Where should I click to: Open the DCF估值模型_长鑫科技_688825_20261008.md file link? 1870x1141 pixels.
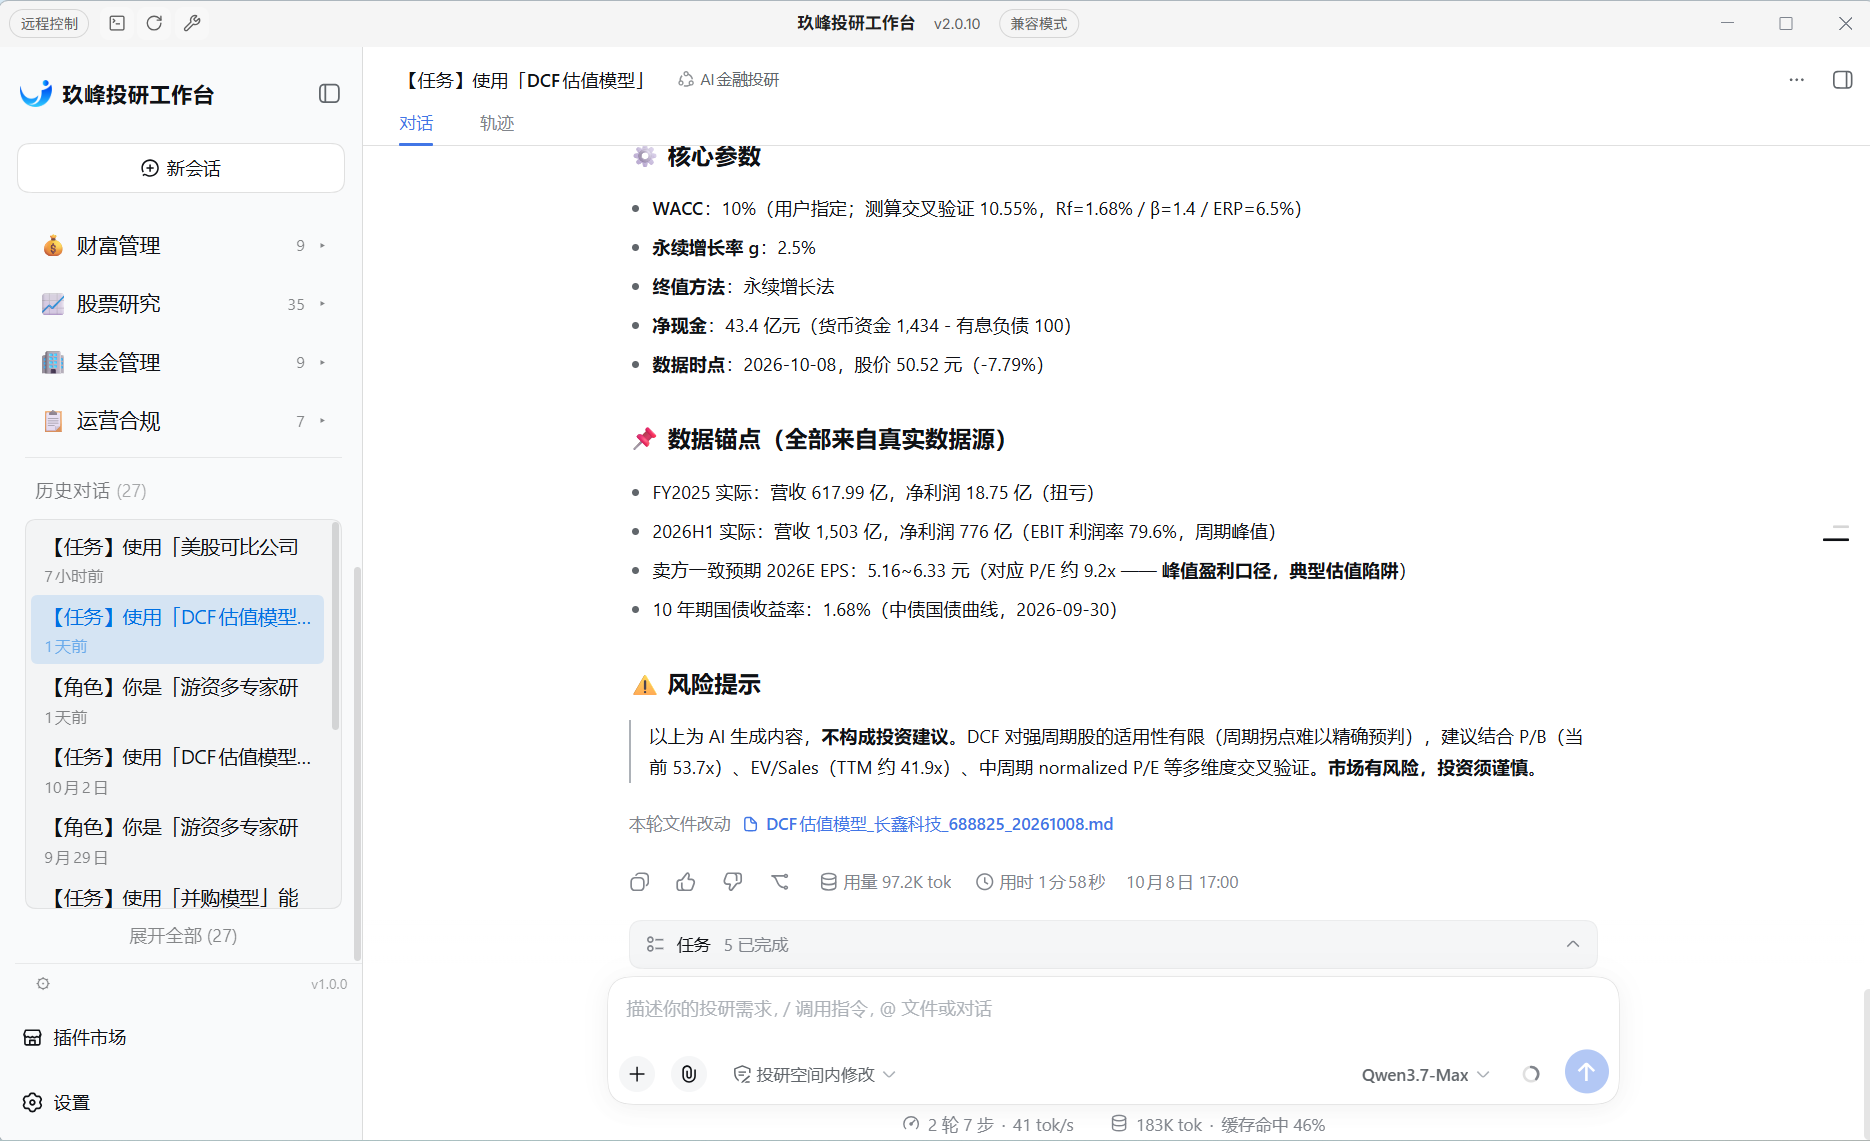(x=928, y=824)
